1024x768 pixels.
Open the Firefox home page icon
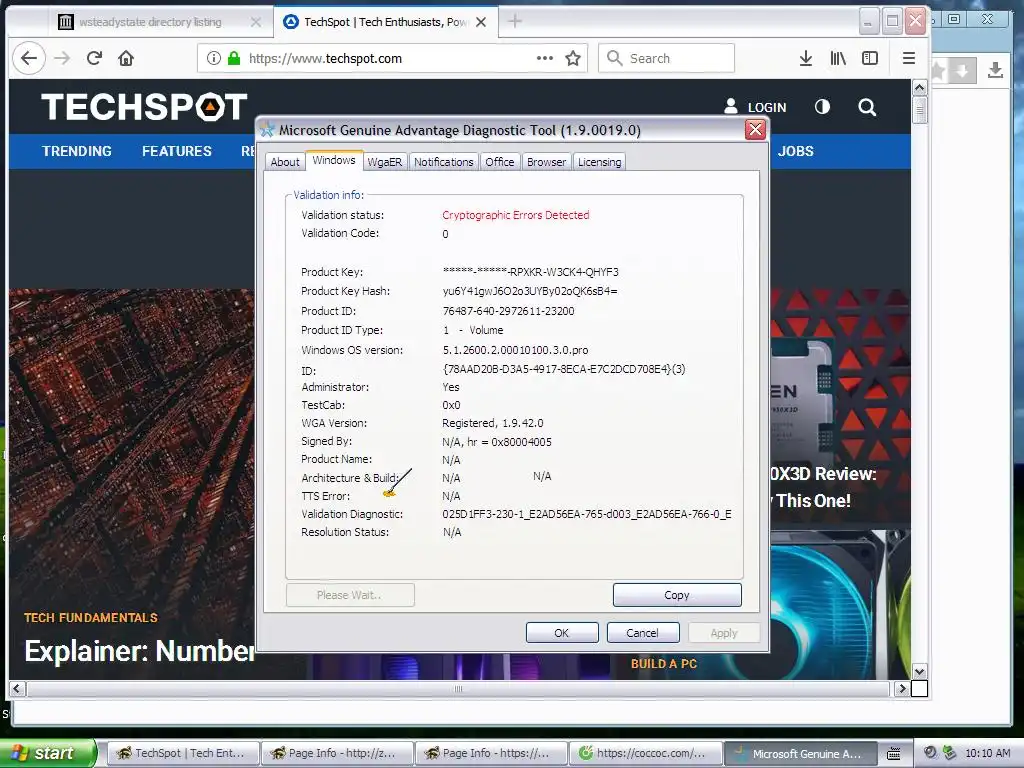coord(126,58)
